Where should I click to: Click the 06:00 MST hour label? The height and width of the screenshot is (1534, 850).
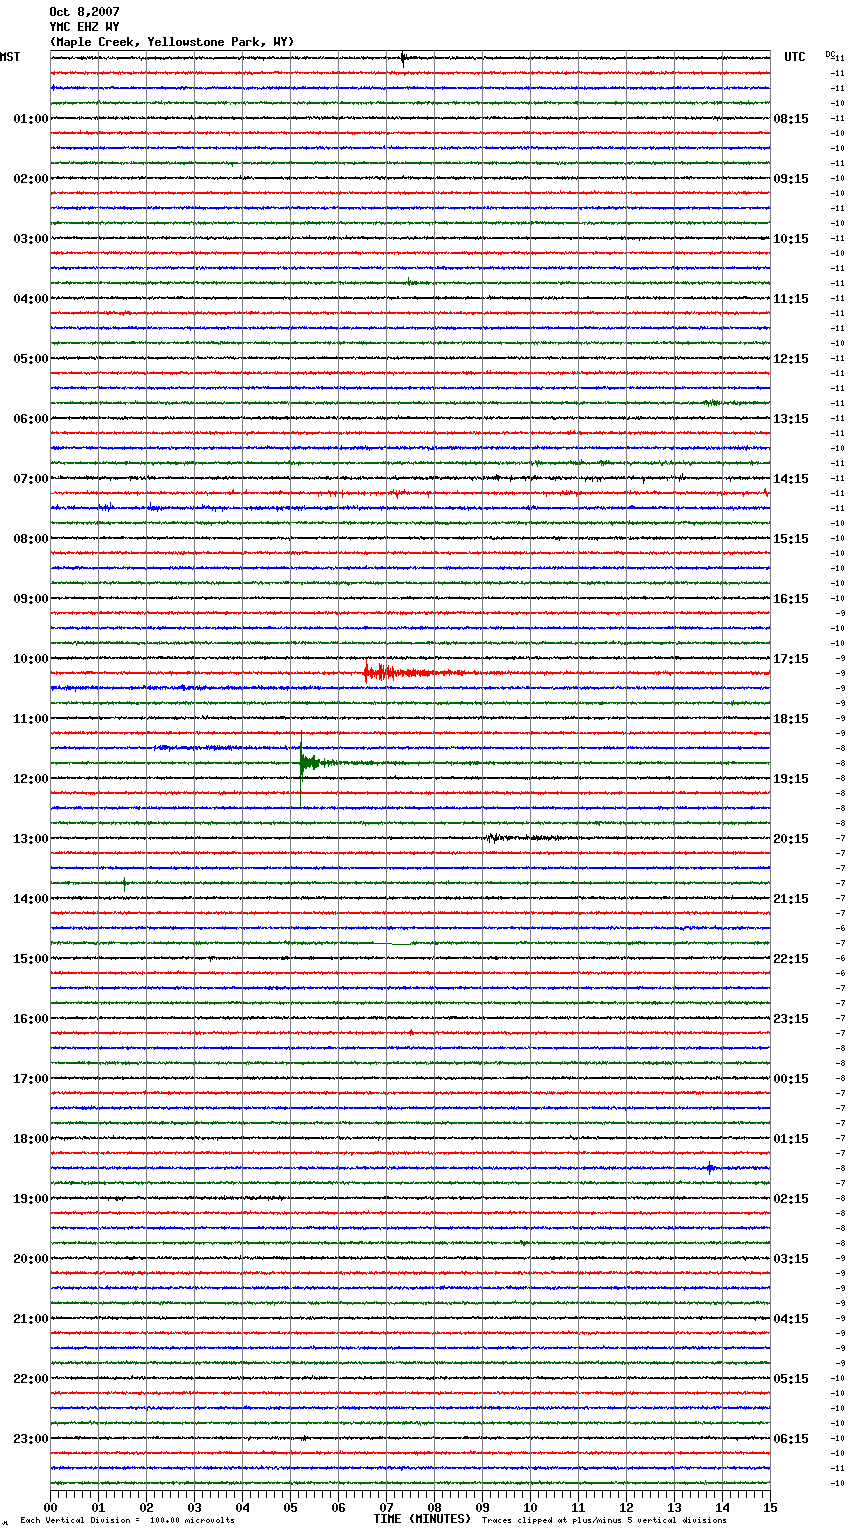pos(31,419)
